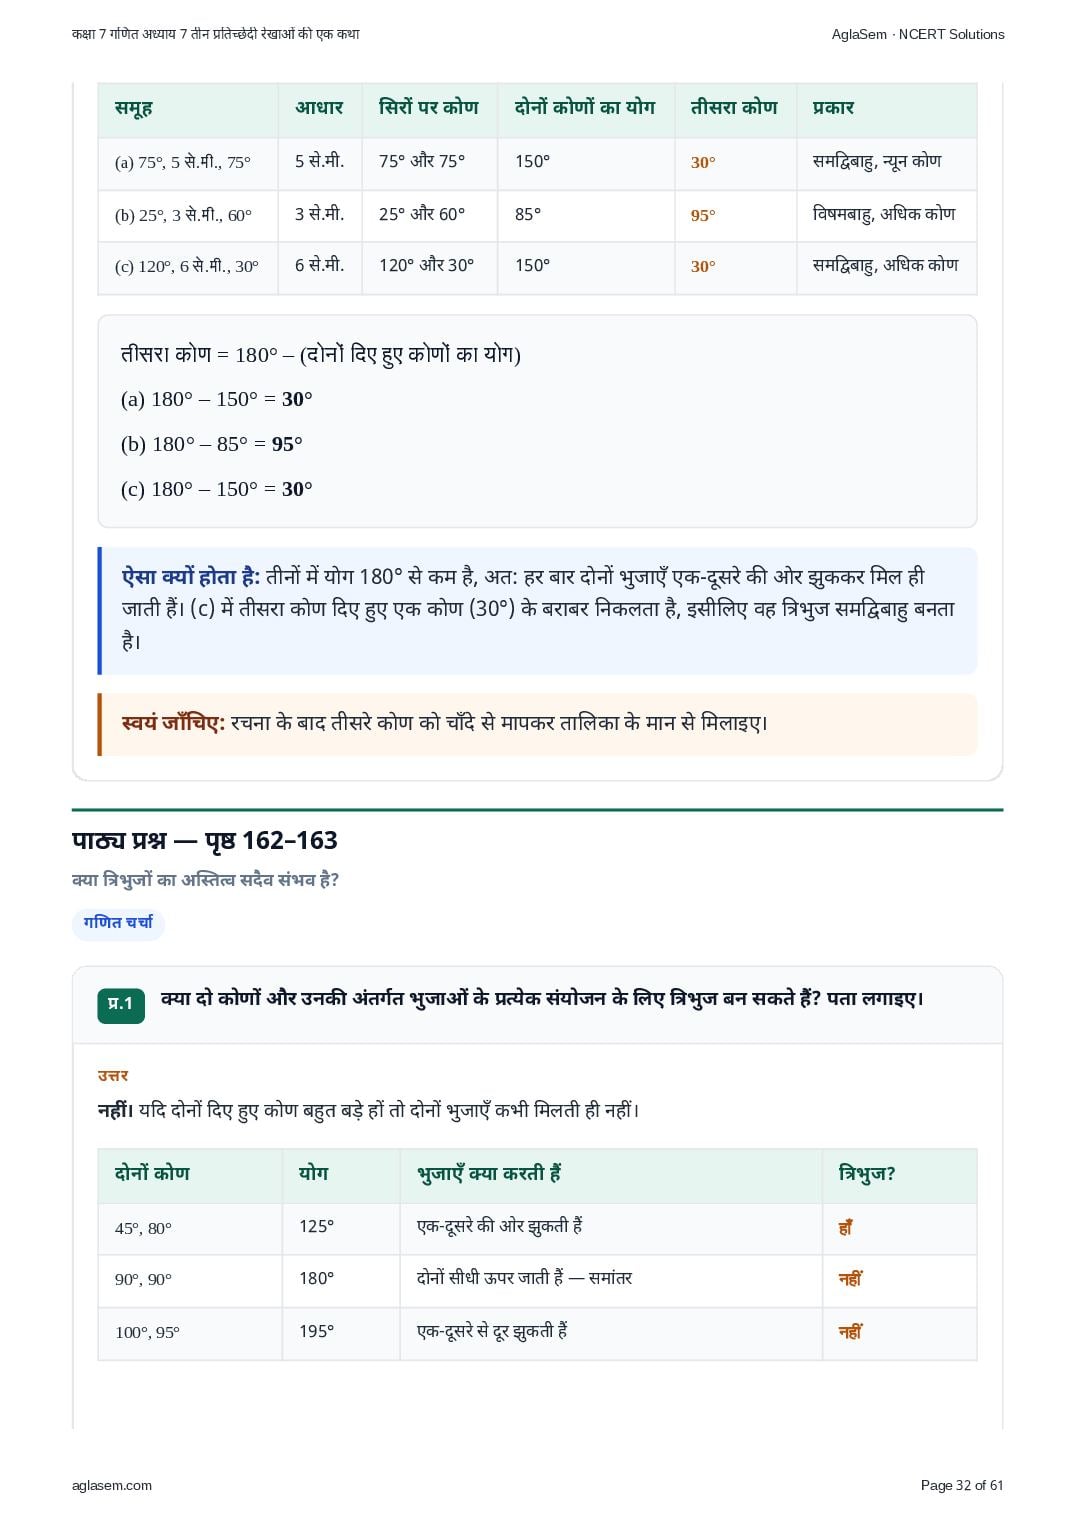This screenshot has height=1522, width=1076.
Task: Select the प्रकार column header
Action: (x=833, y=107)
